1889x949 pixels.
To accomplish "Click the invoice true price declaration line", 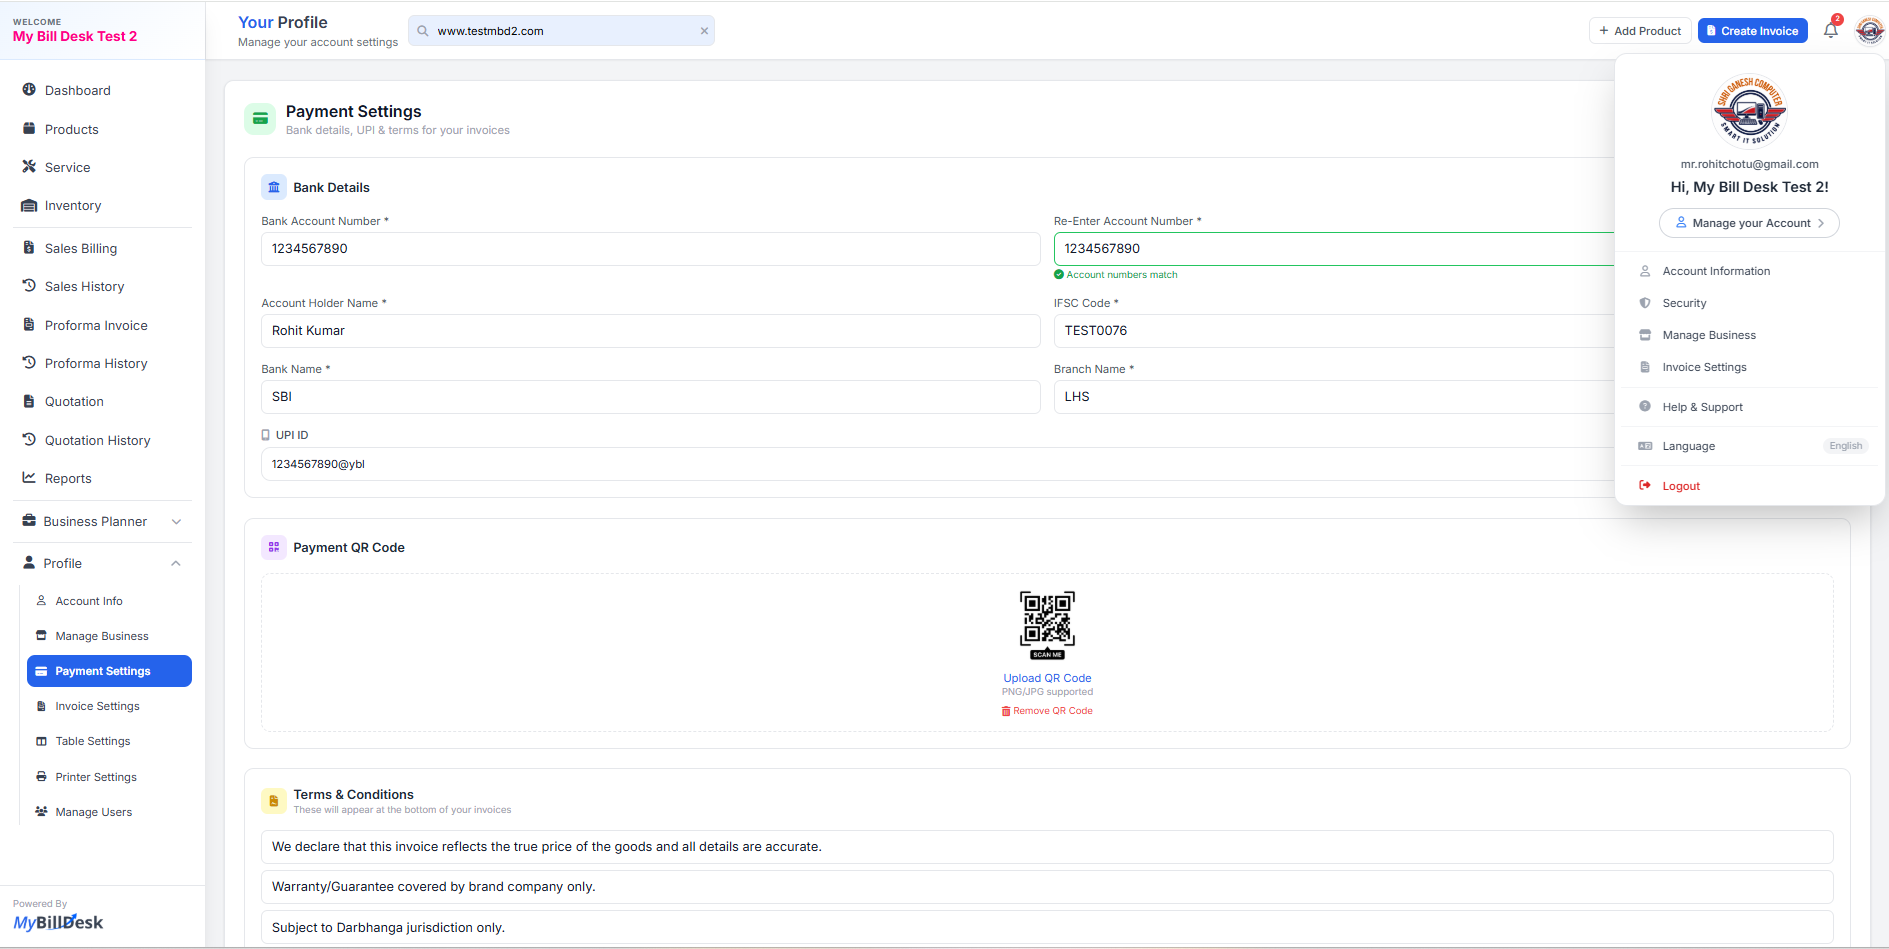I will tap(1047, 847).
